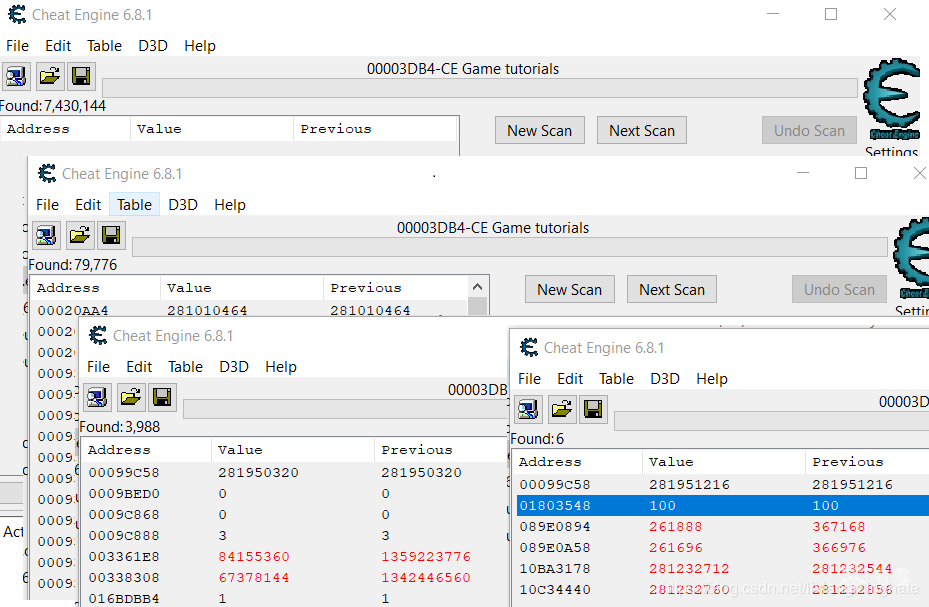The image size is (929, 607).
Task: Open process icon in Found:3,988 window
Action: point(97,397)
